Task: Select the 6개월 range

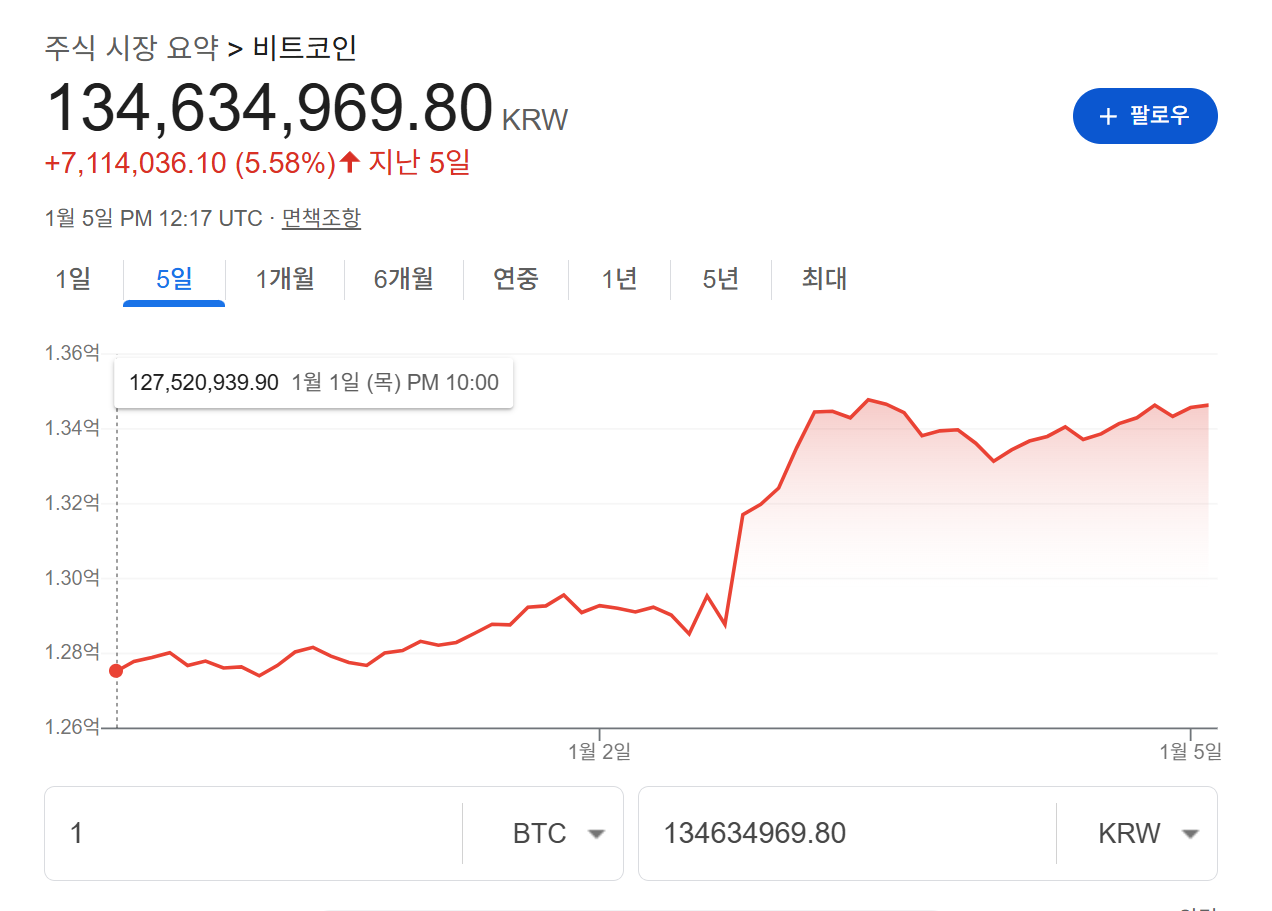Action: [x=404, y=280]
